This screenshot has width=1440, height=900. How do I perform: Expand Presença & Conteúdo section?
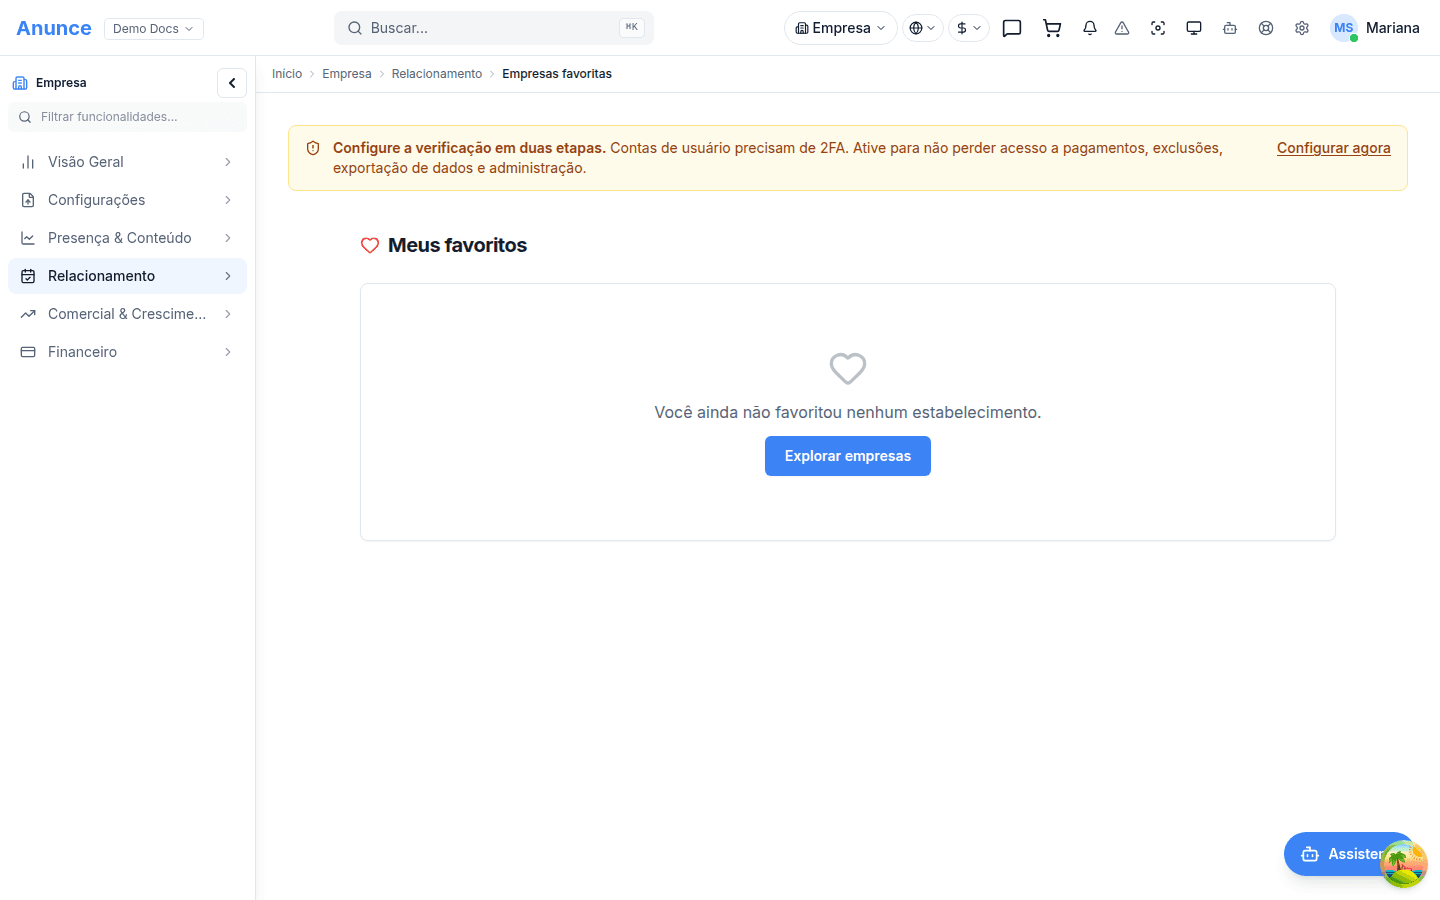[x=127, y=238]
